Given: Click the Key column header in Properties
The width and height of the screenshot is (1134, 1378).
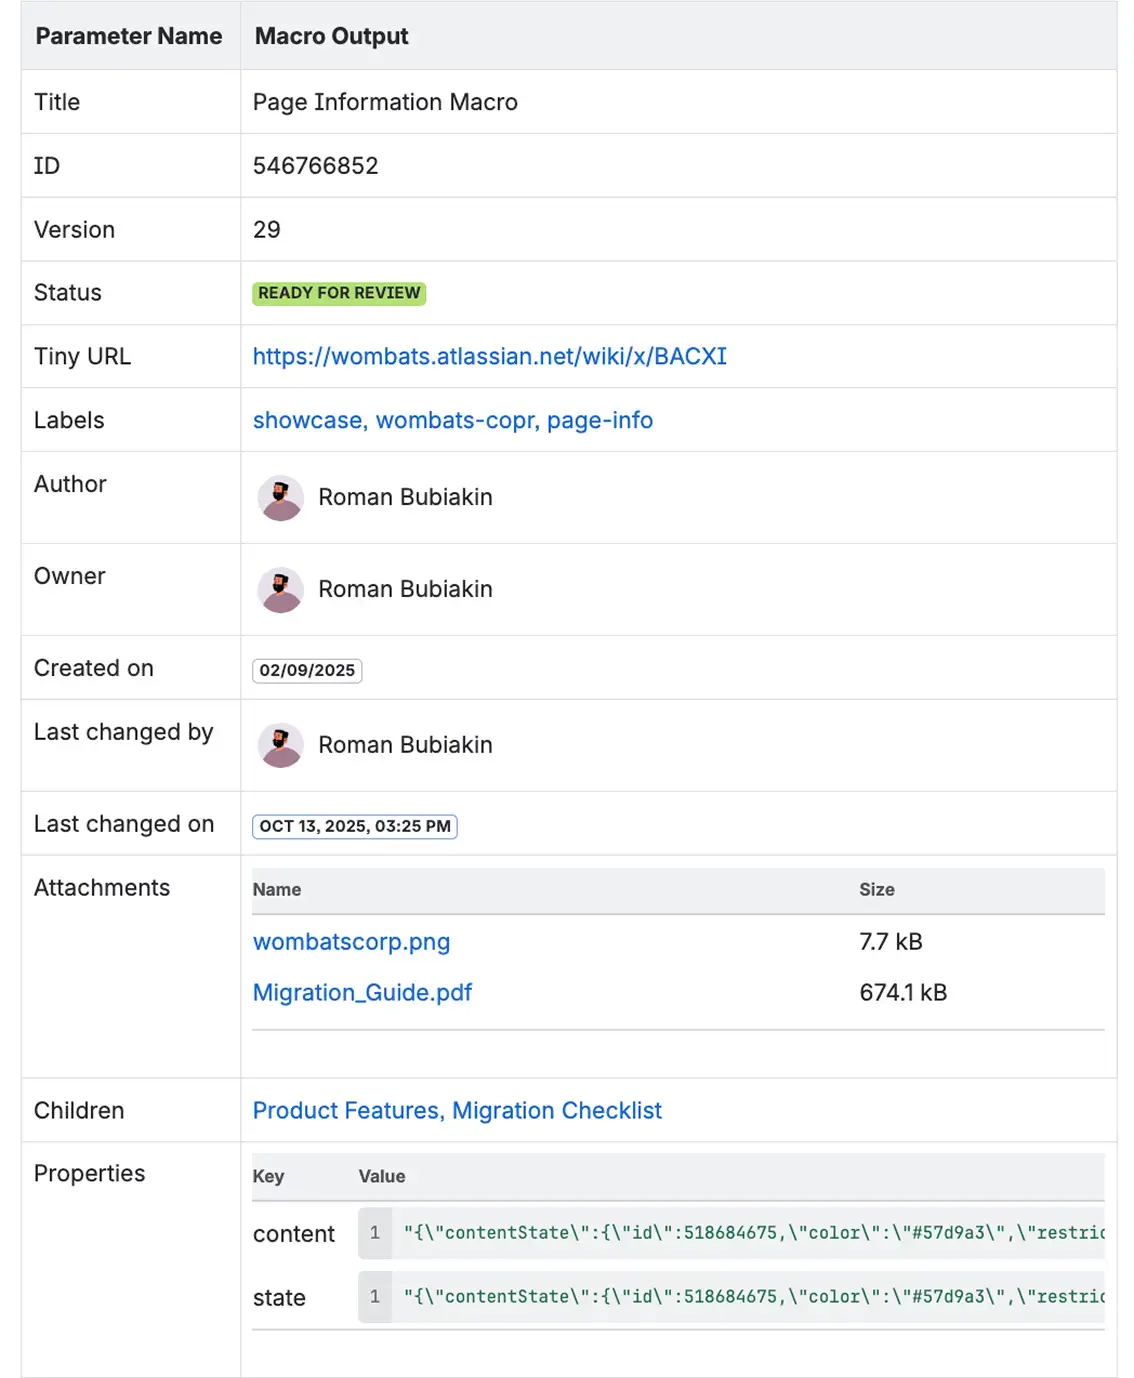Looking at the screenshot, I should point(268,1177).
